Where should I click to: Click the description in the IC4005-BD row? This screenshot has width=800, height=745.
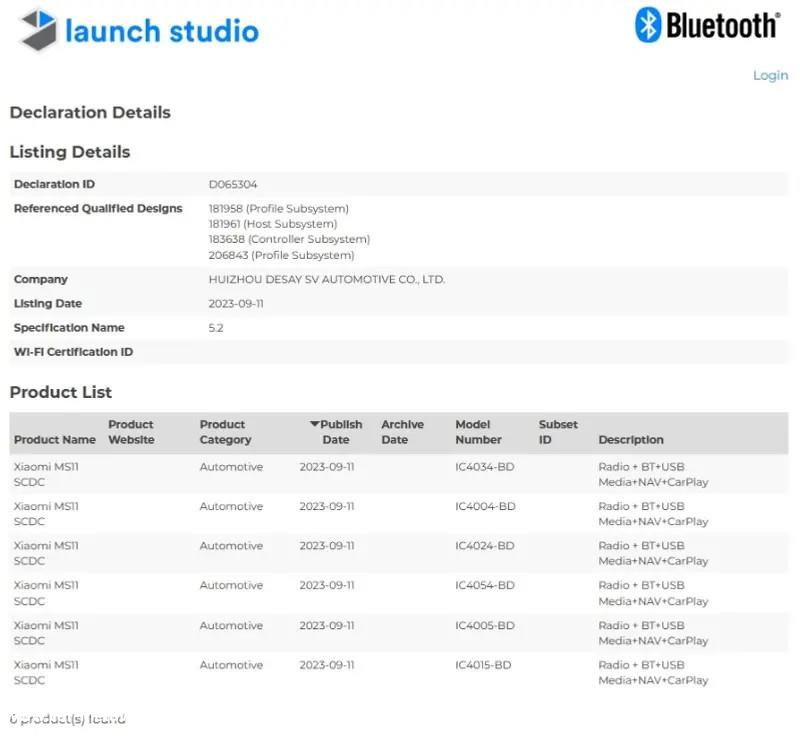pyautogui.click(x=653, y=633)
